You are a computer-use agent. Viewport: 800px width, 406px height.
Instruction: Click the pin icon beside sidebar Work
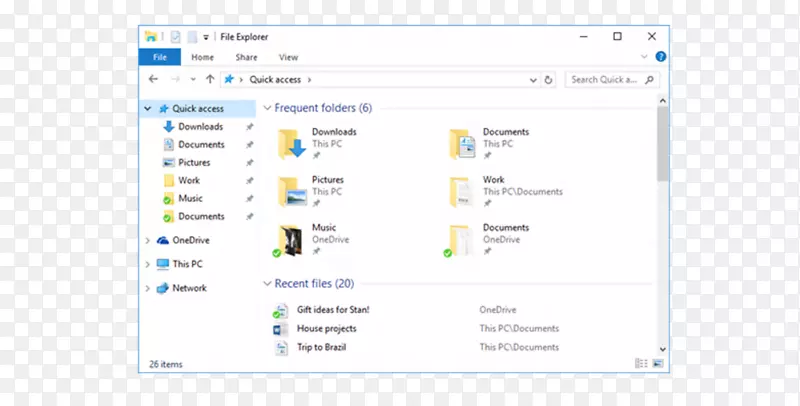tap(249, 181)
